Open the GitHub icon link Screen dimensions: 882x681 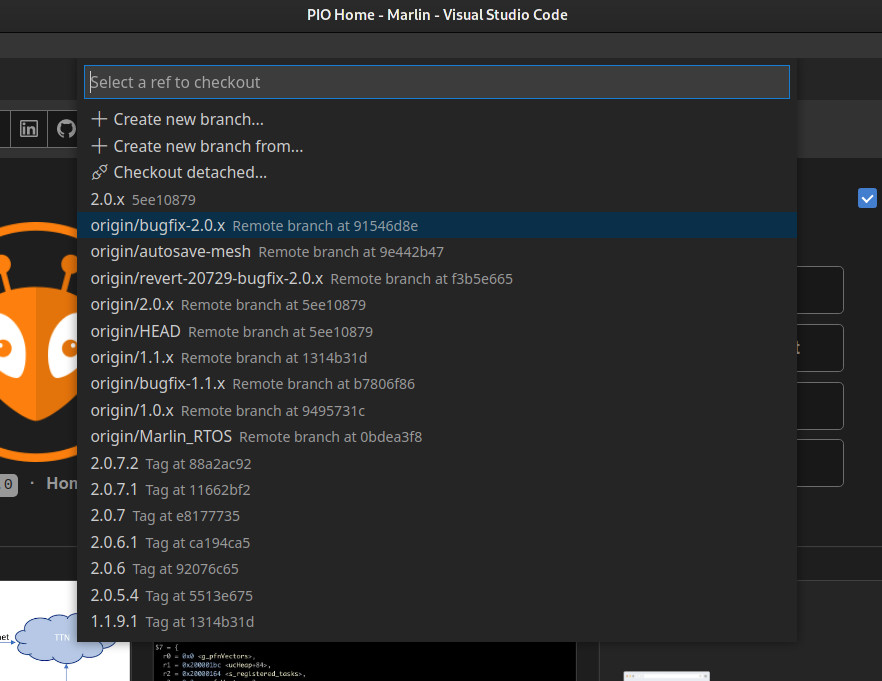(x=66, y=129)
